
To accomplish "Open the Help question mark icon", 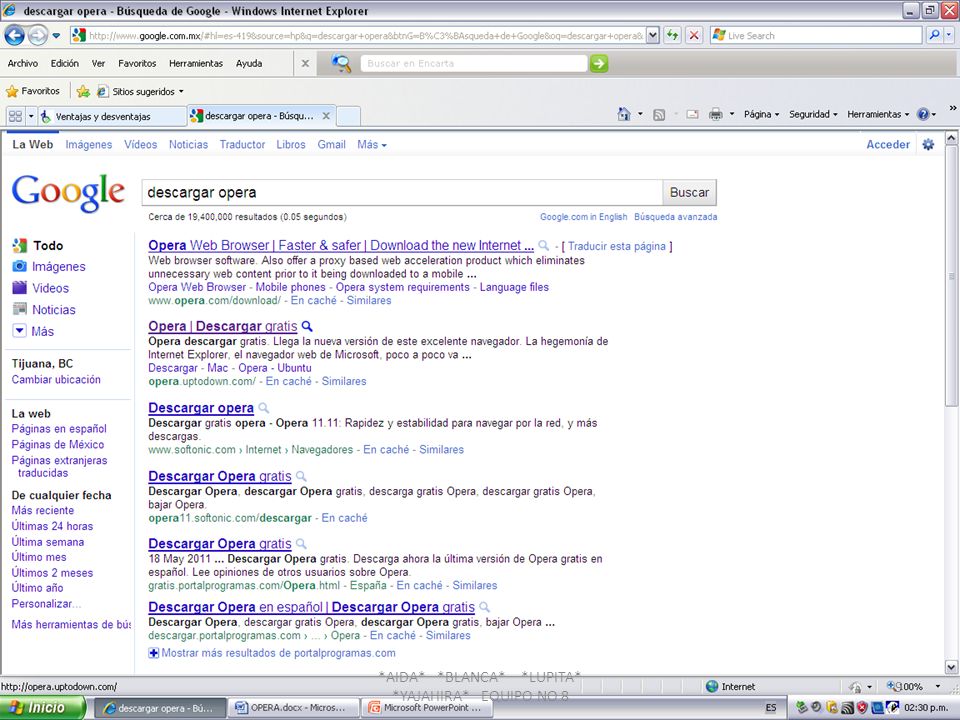I will [x=923, y=114].
